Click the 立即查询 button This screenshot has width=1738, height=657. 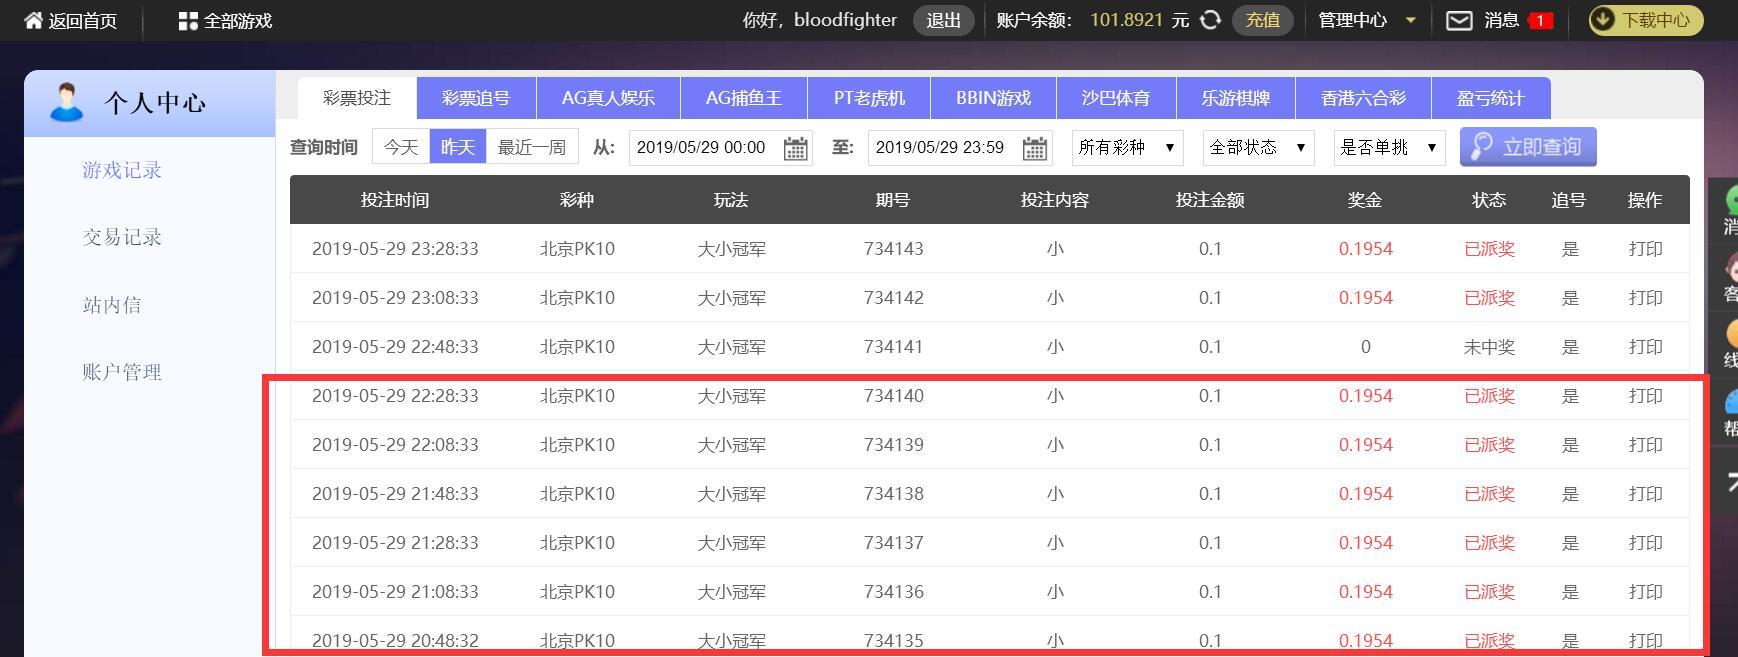coord(1528,147)
